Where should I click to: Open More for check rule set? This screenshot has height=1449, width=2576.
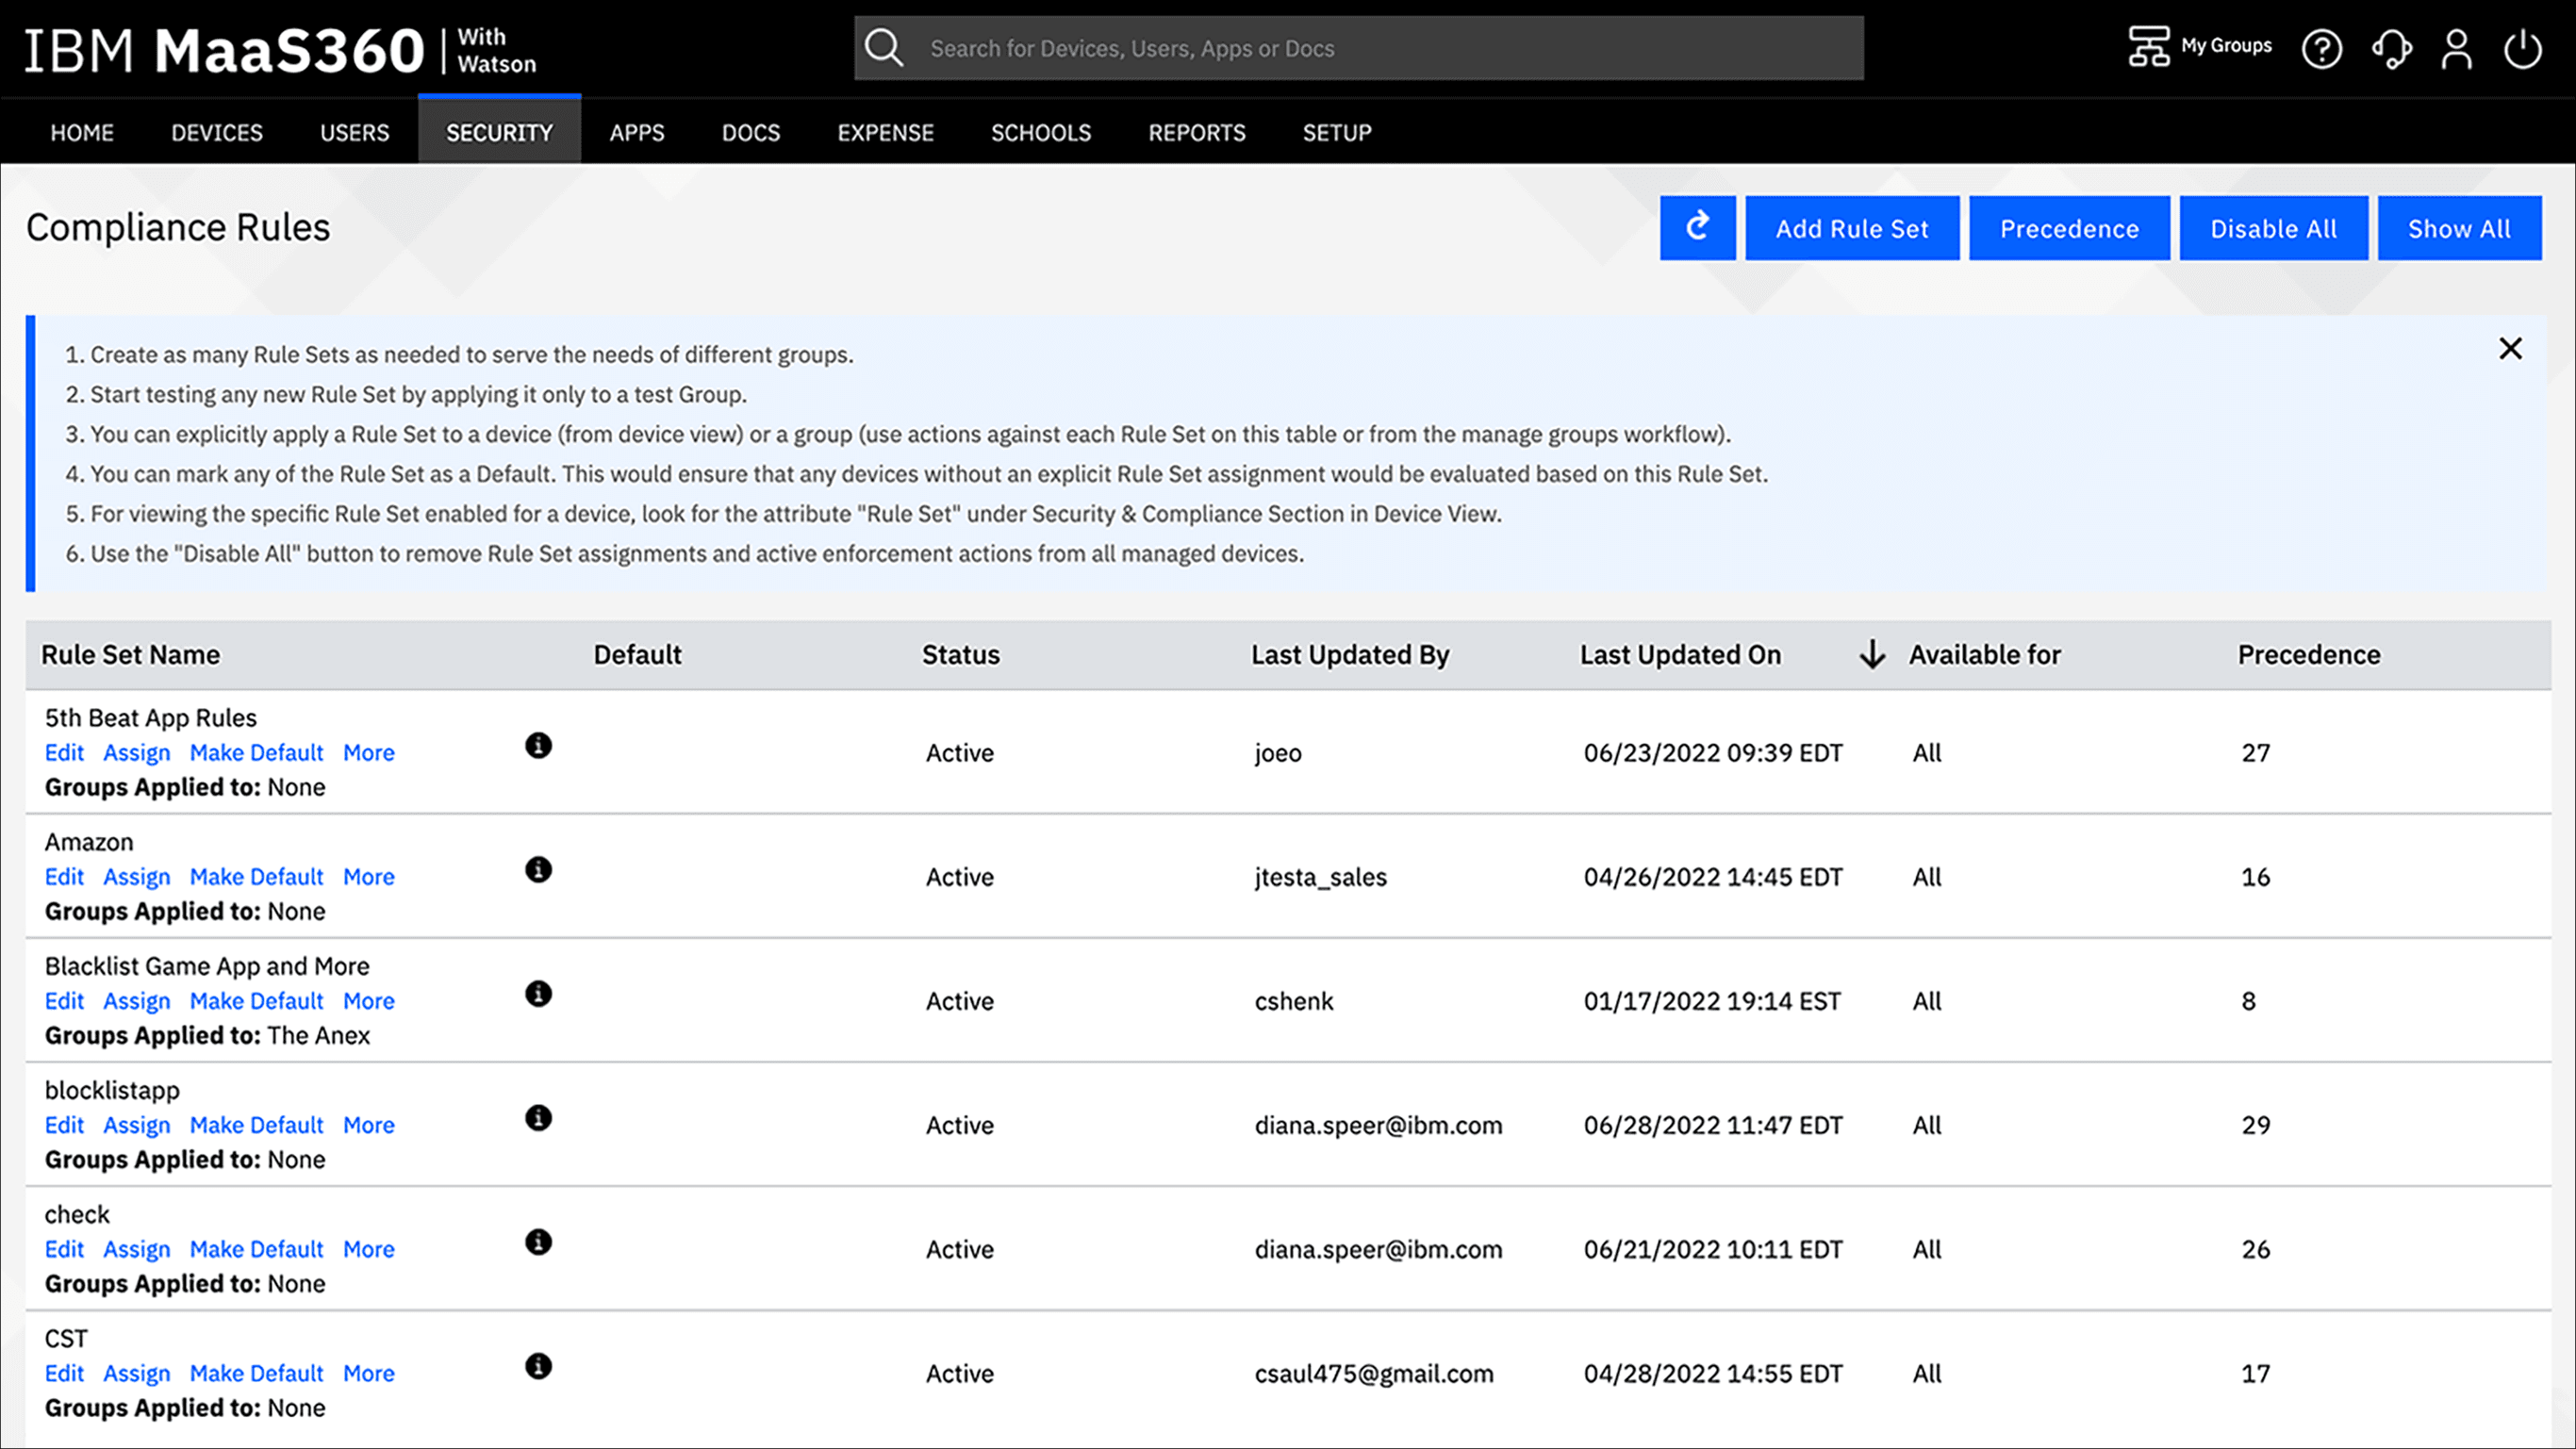pyautogui.click(x=369, y=1249)
